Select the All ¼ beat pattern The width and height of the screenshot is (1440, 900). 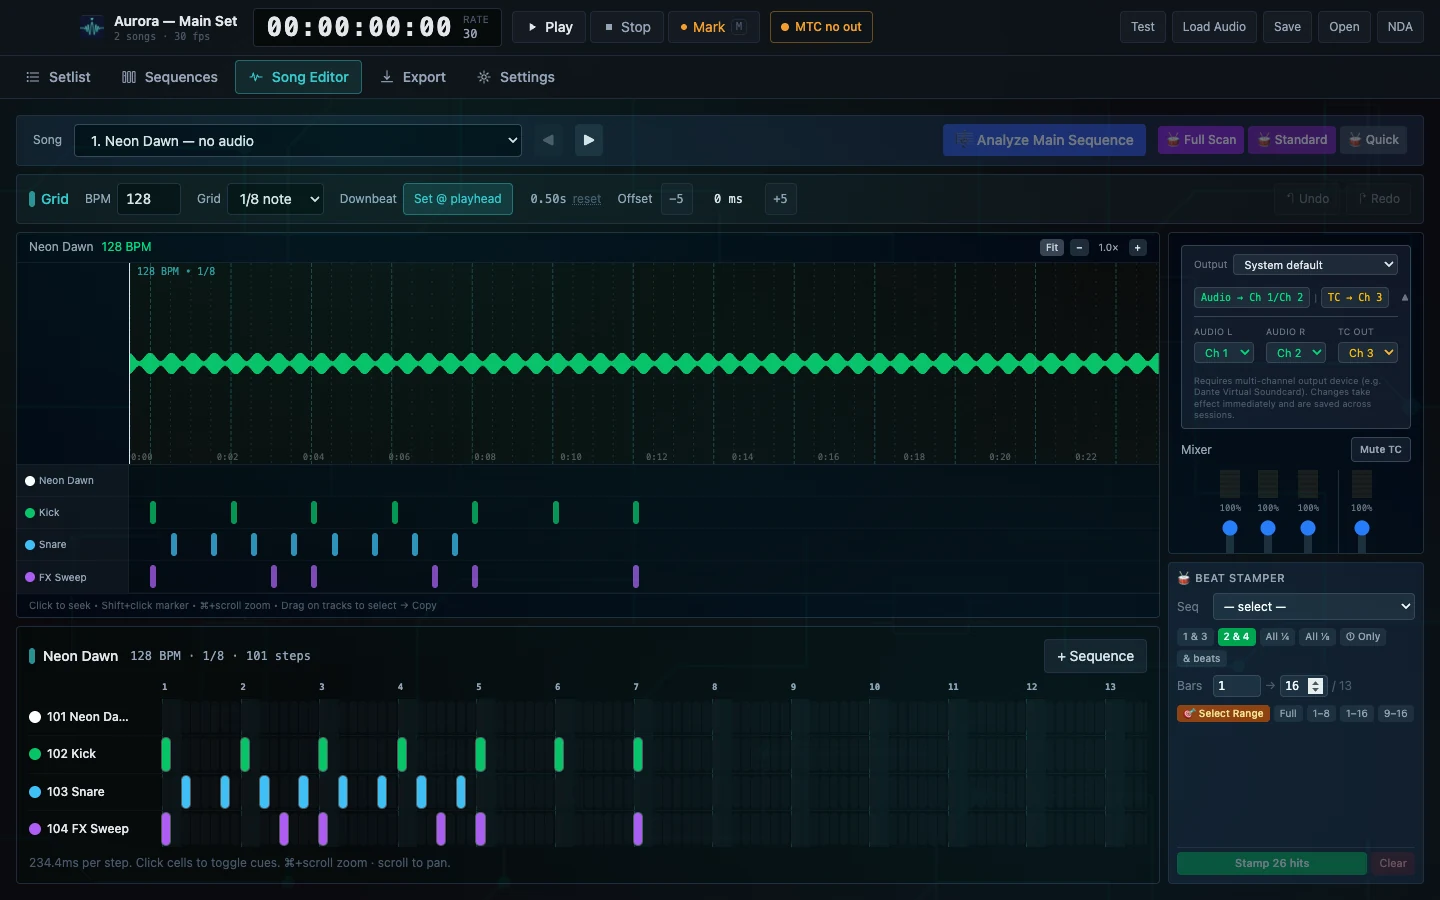pyautogui.click(x=1277, y=637)
